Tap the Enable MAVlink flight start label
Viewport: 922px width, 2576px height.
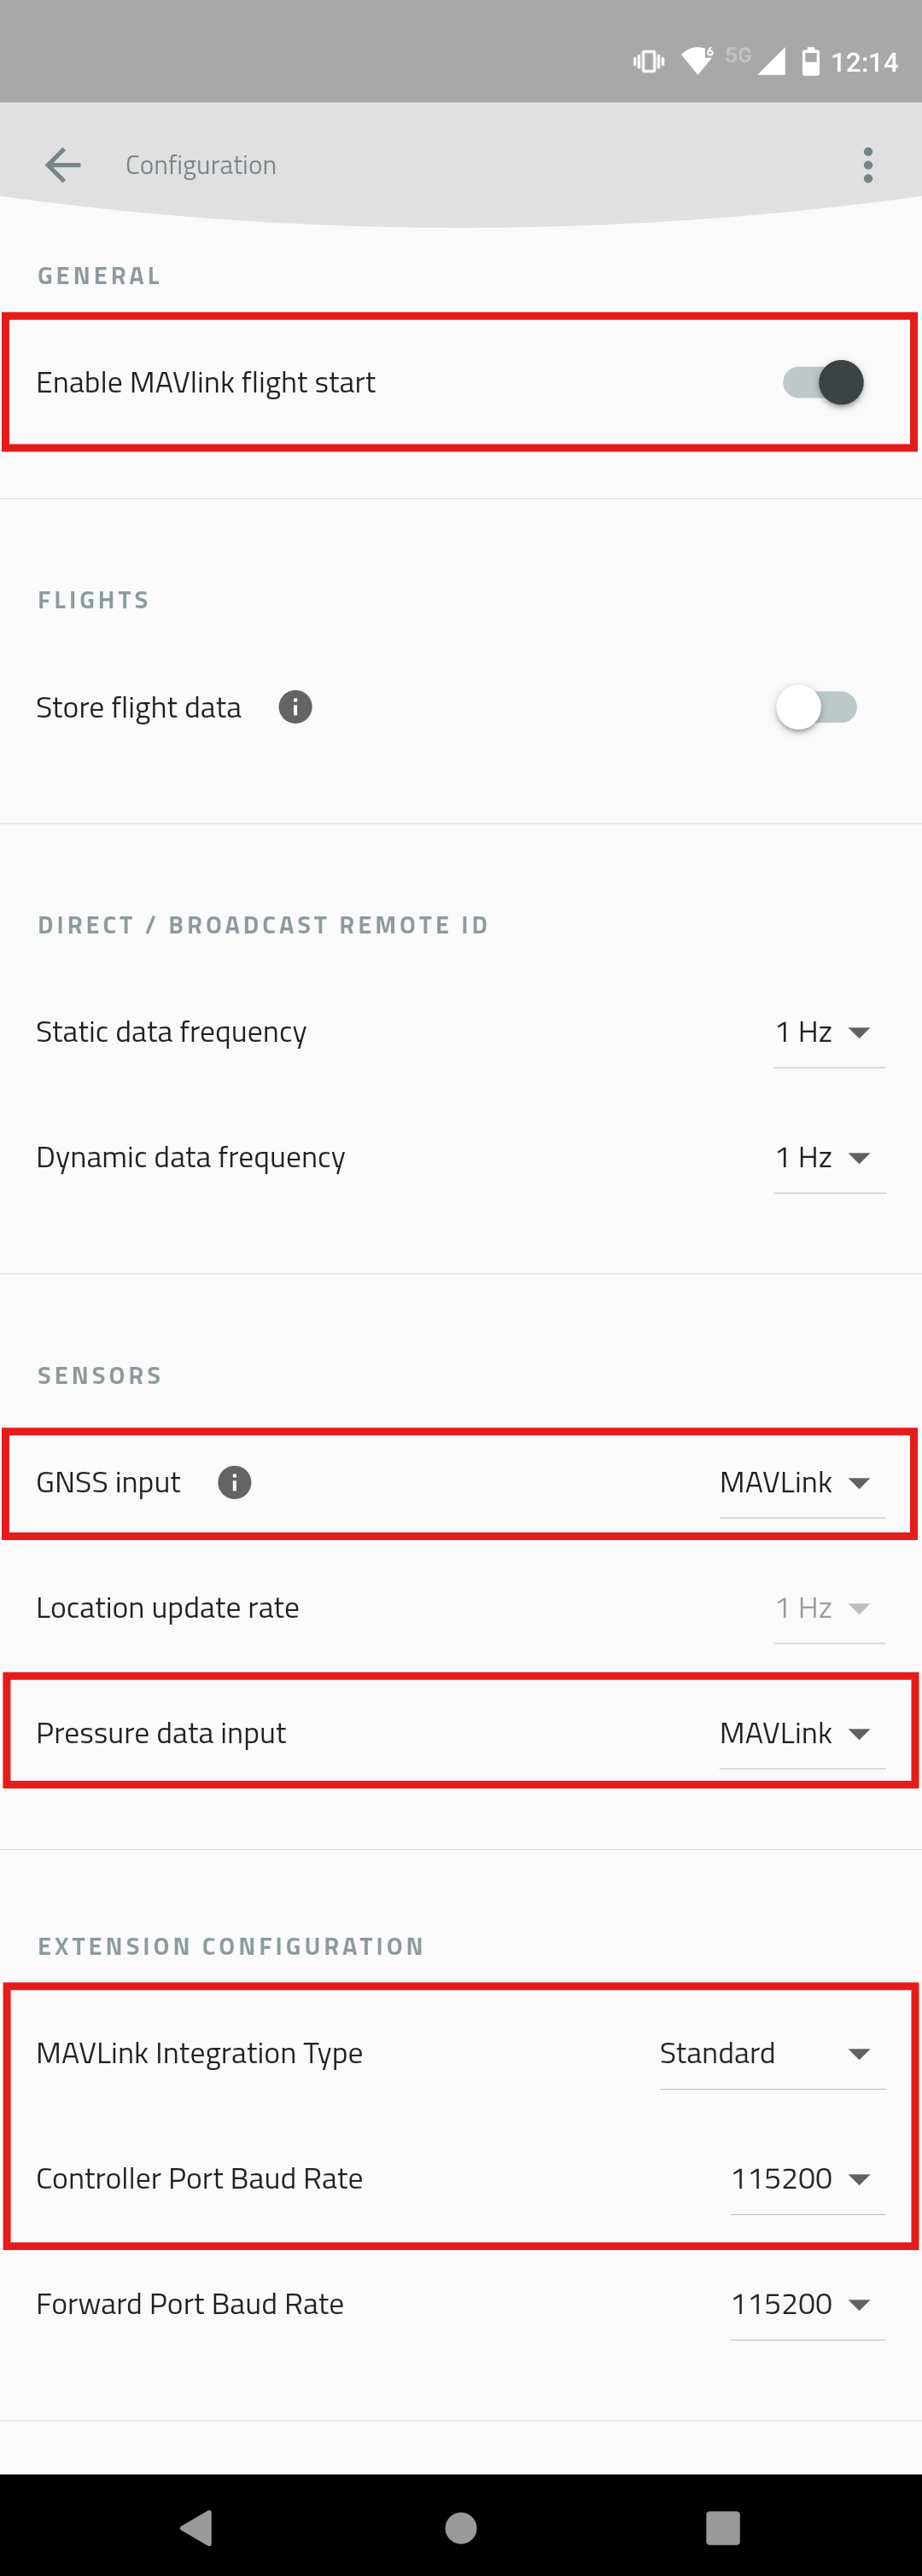(206, 382)
